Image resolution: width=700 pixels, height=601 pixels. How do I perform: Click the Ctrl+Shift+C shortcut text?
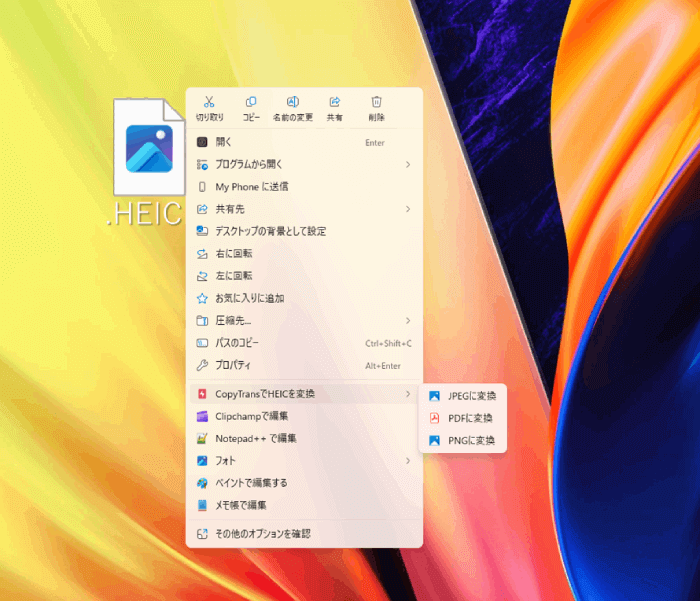click(388, 343)
